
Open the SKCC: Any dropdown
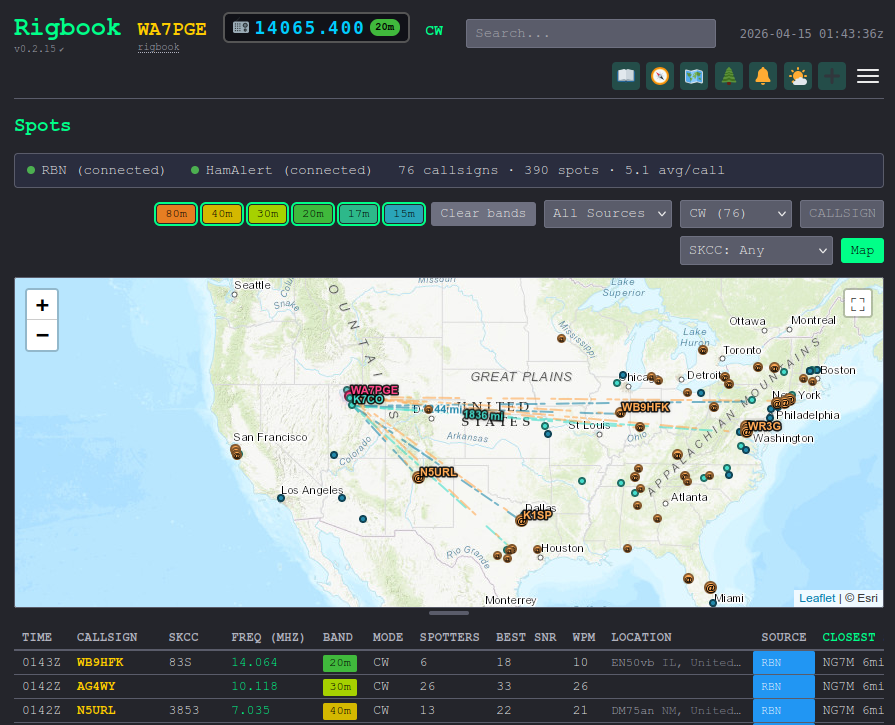(755, 250)
